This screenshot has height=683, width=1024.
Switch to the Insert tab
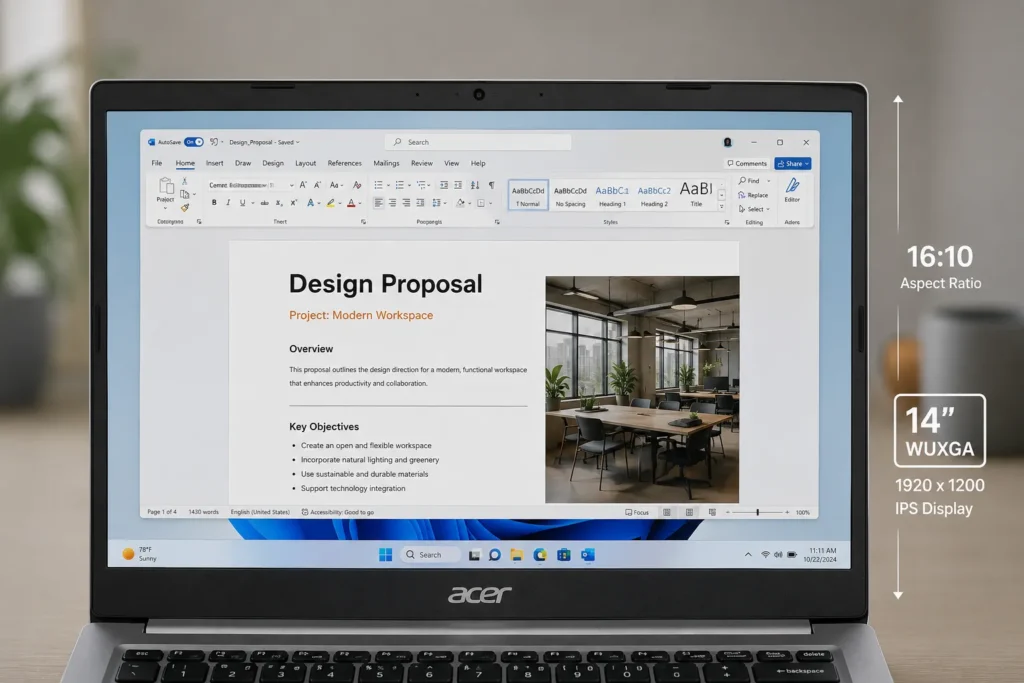(214, 163)
